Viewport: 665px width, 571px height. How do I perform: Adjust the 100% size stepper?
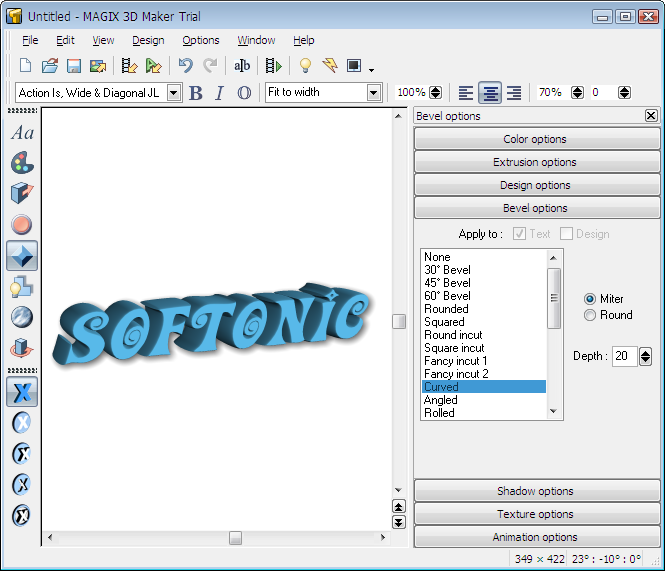pyautogui.click(x=436, y=92)
